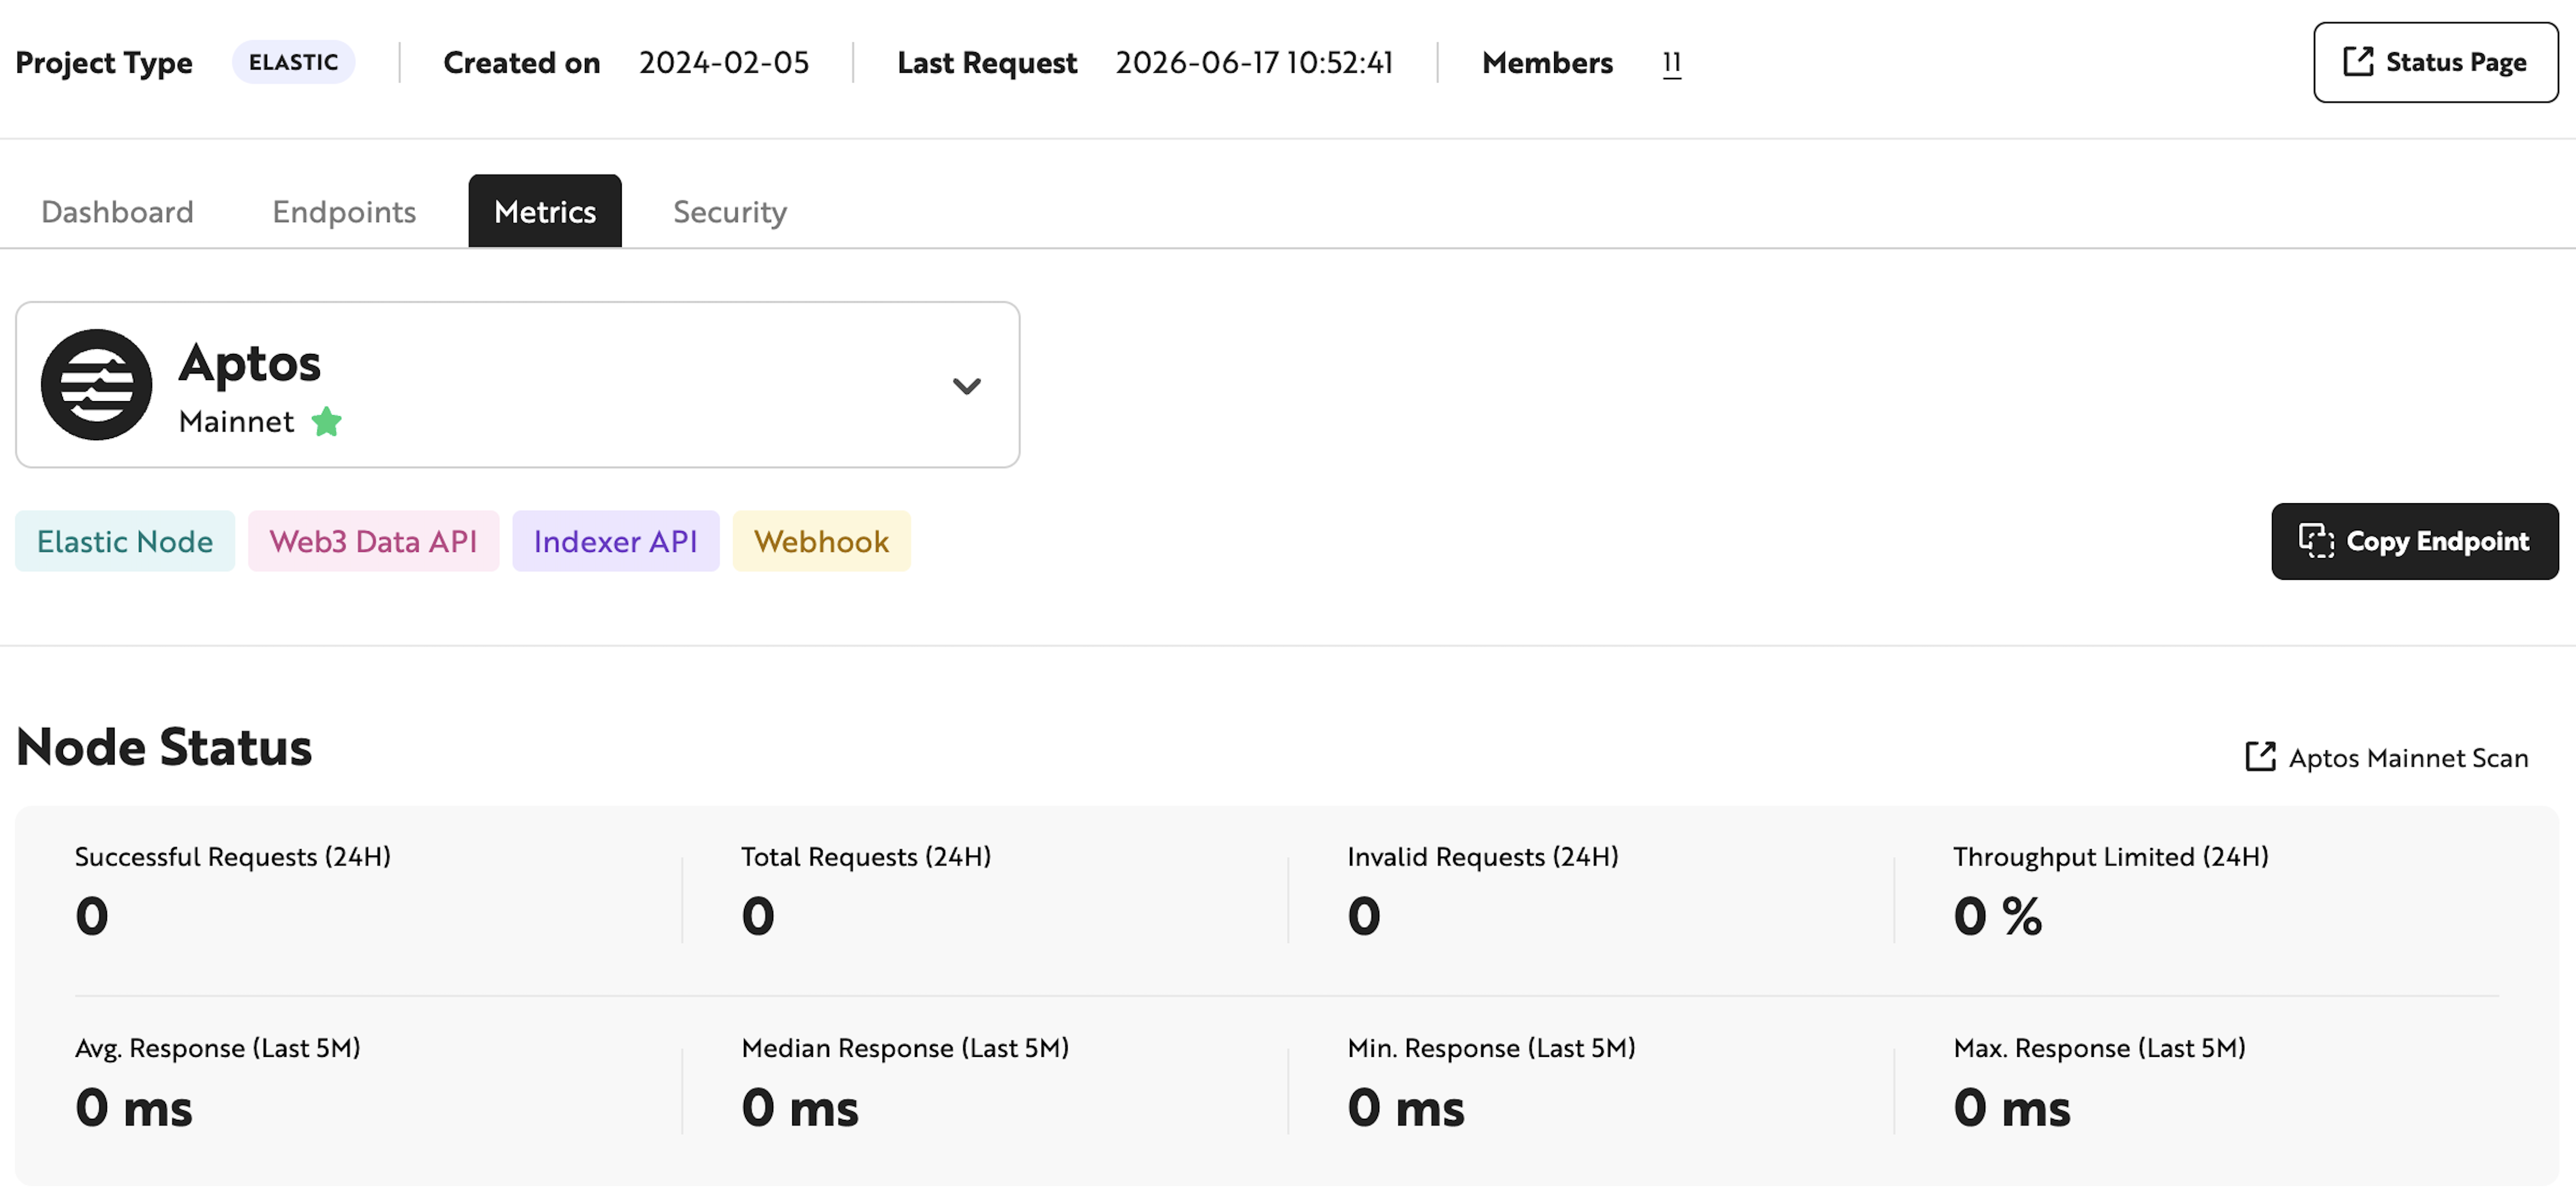Viewport: 2576px width, 1204px height.
Task: Click the 0 % throughput value
Action: pyautogui.click(x=1997, y=916)
